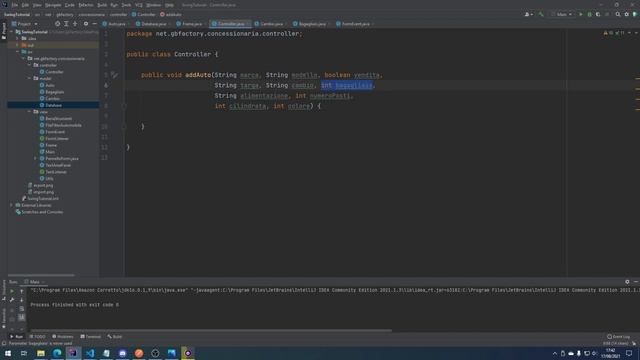The width and height of the screenshot is (640, 360).
Task: Click the locate-in-tree target icon in Project panel
Action: pos(58,24)
